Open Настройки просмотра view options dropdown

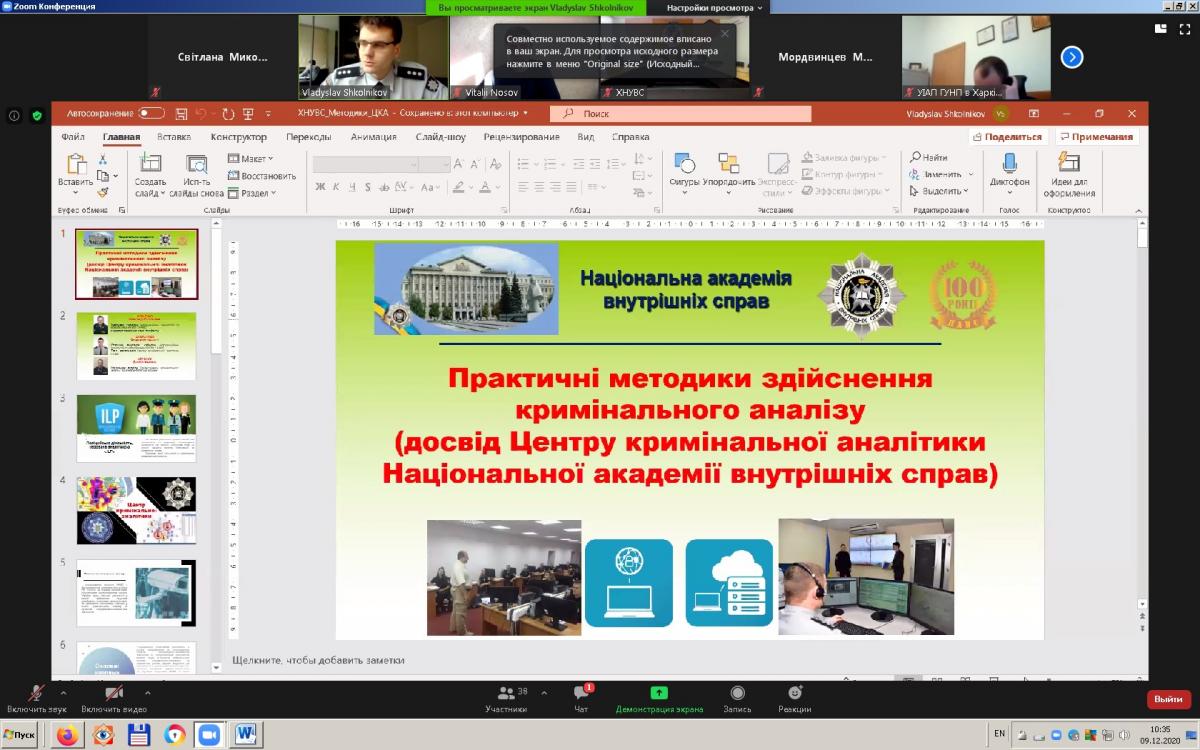tap(715, 7)
